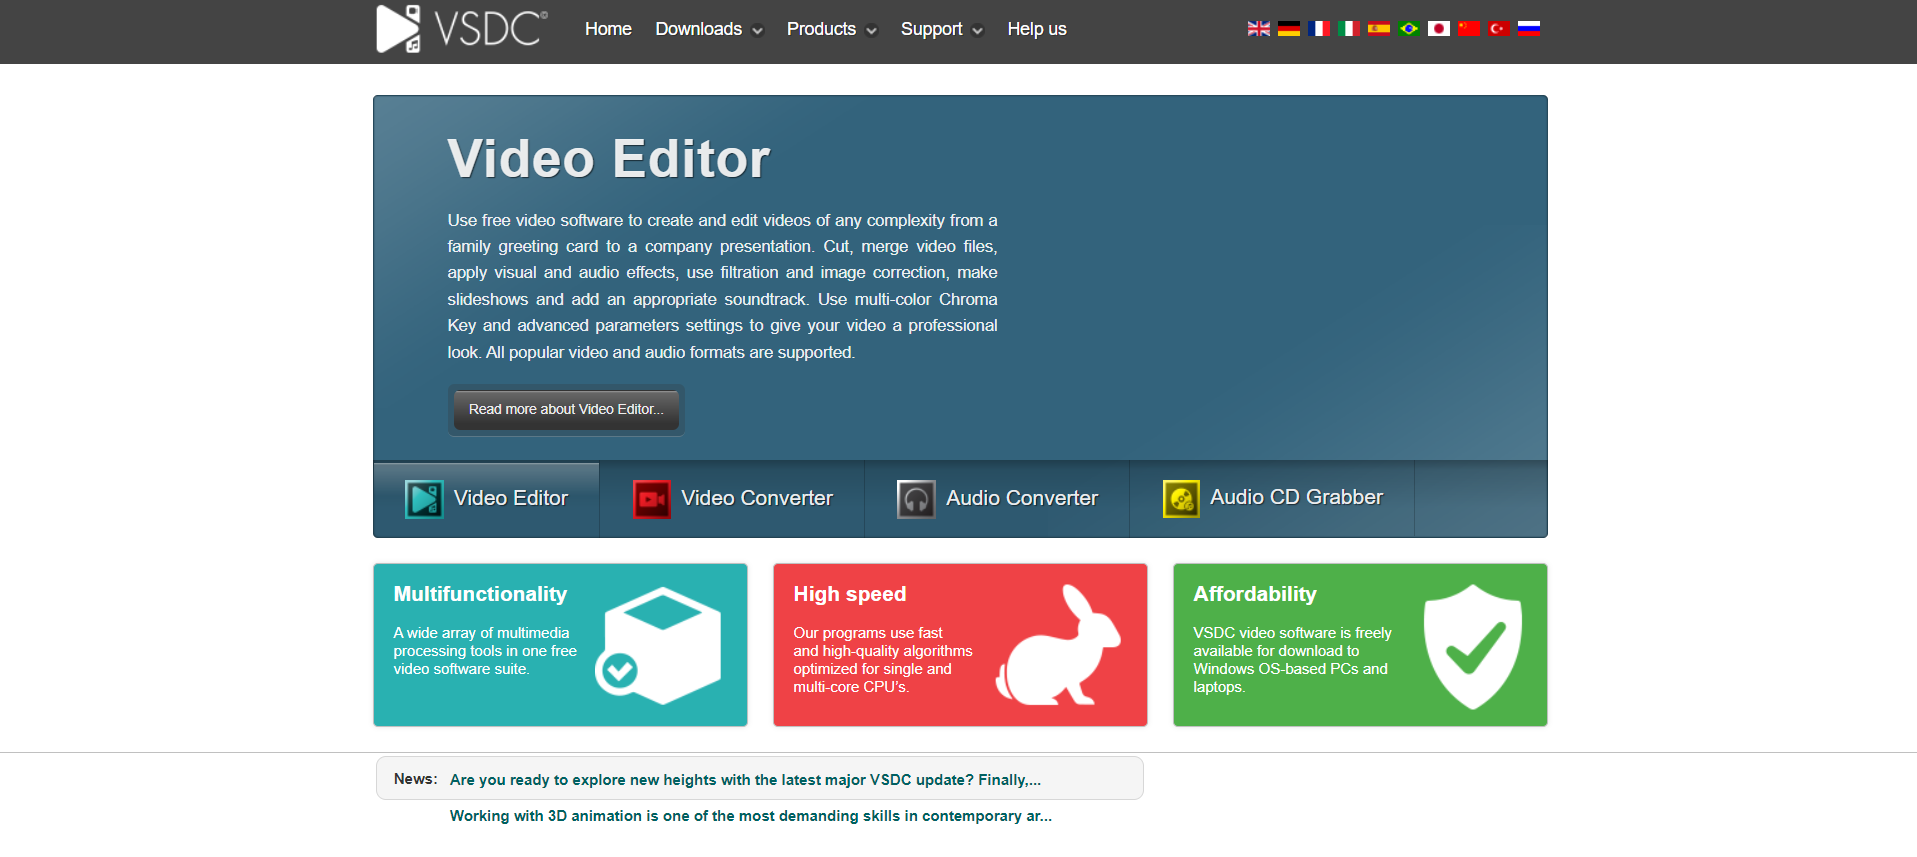This screenshot has height=857, width=1917.
Task: Pick the Italian flag language option
Action: 1349,28
